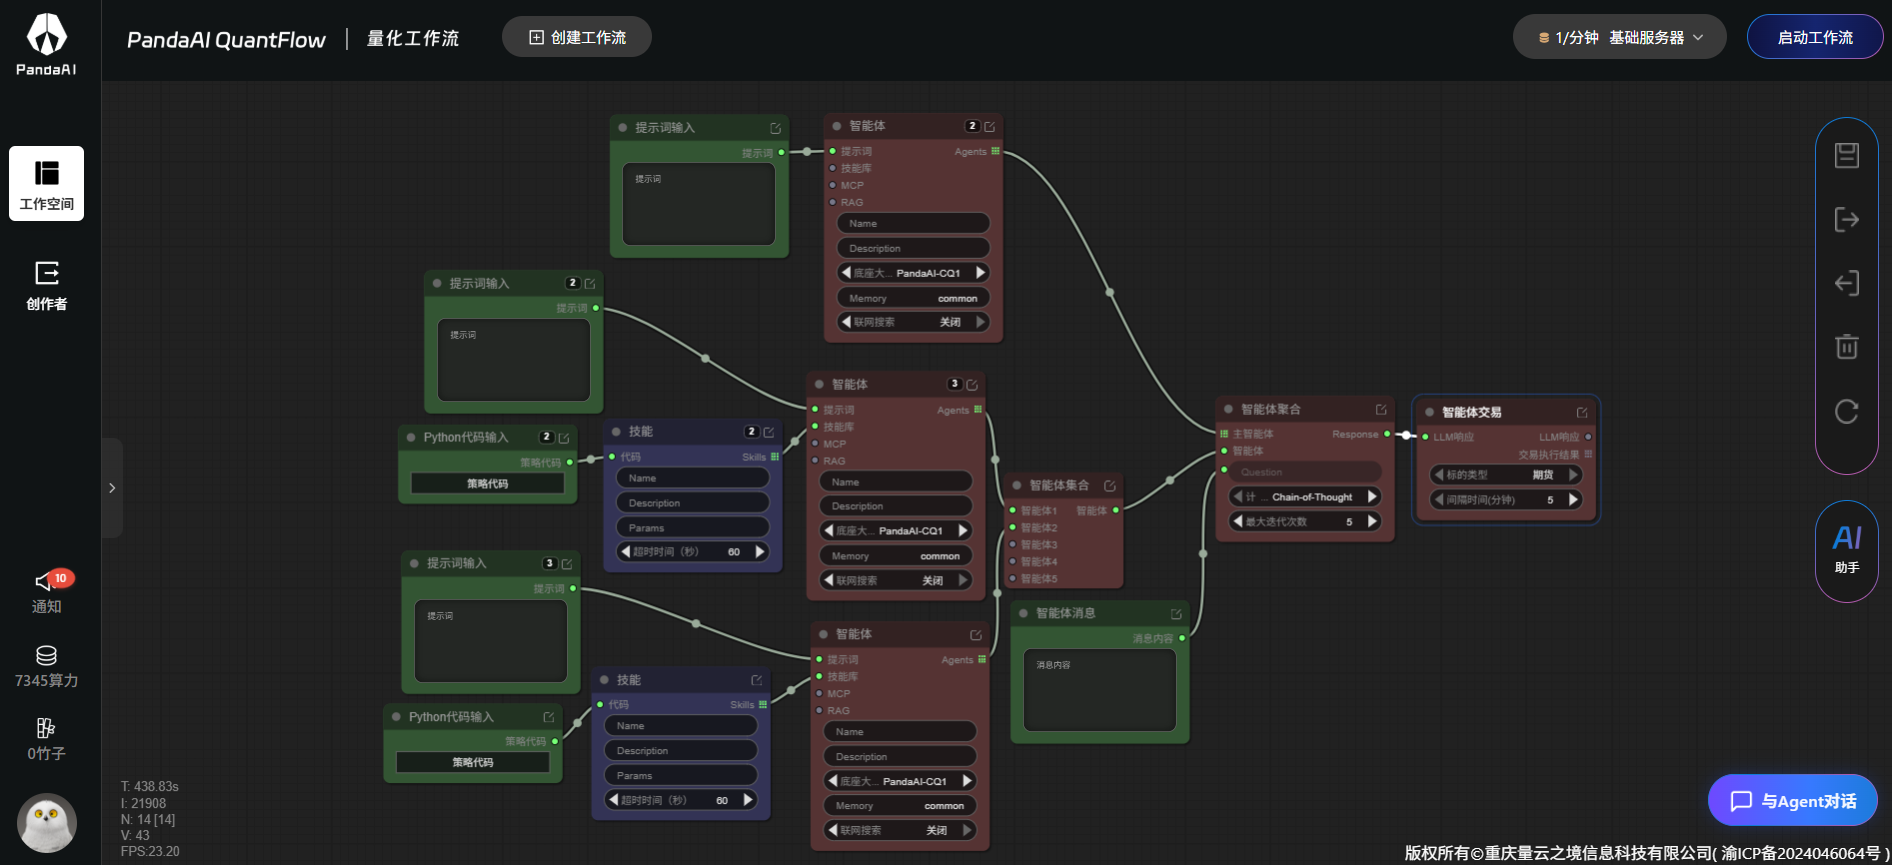This screenshot has height=865, width=1892.
Task: Click the export workflow icon in right toolbar
Action: coord(1846,220)
